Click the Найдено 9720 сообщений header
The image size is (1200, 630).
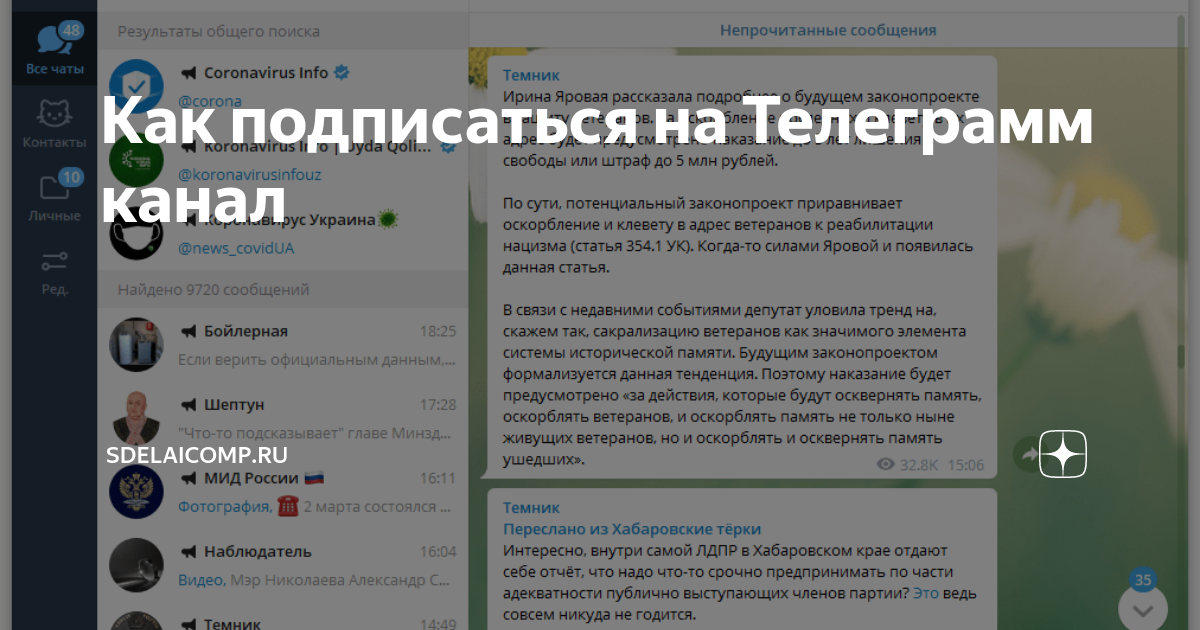283,290
